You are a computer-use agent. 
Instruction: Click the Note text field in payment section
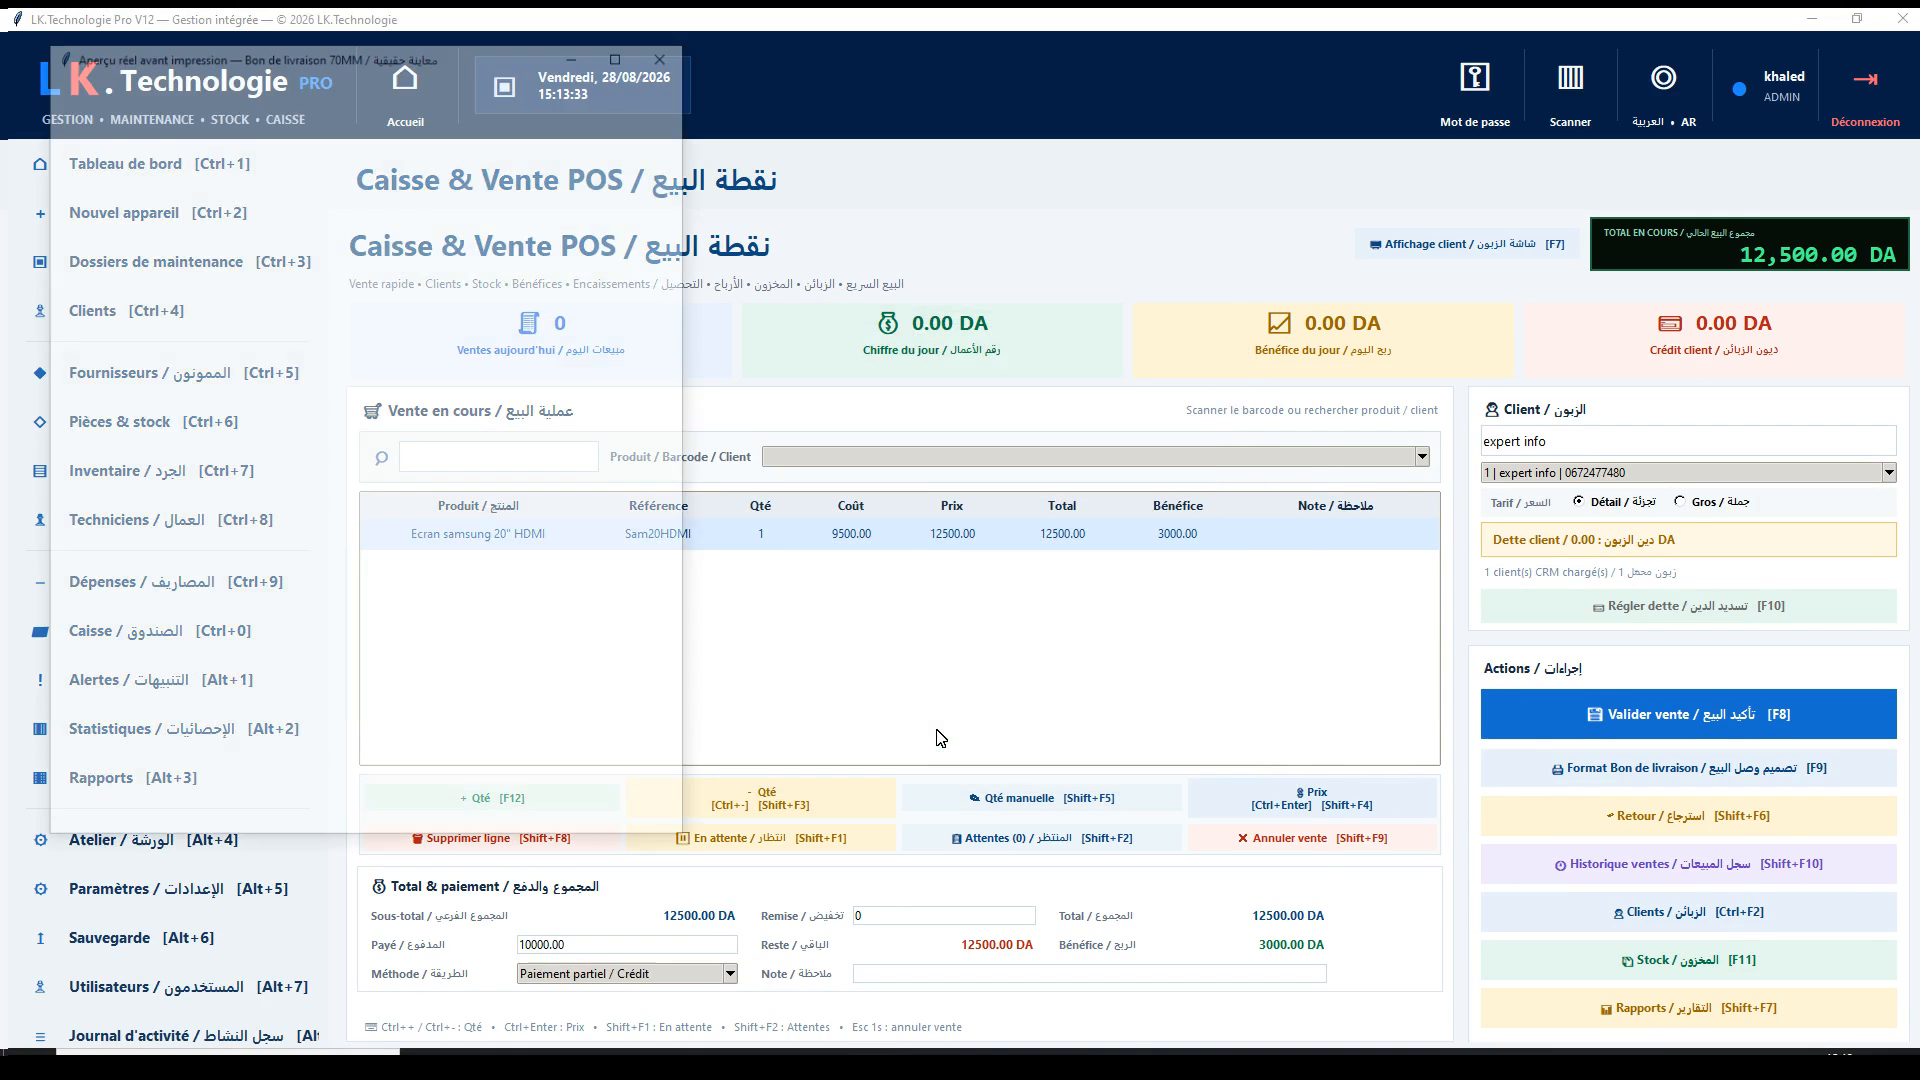click(x=1089, y=974)
